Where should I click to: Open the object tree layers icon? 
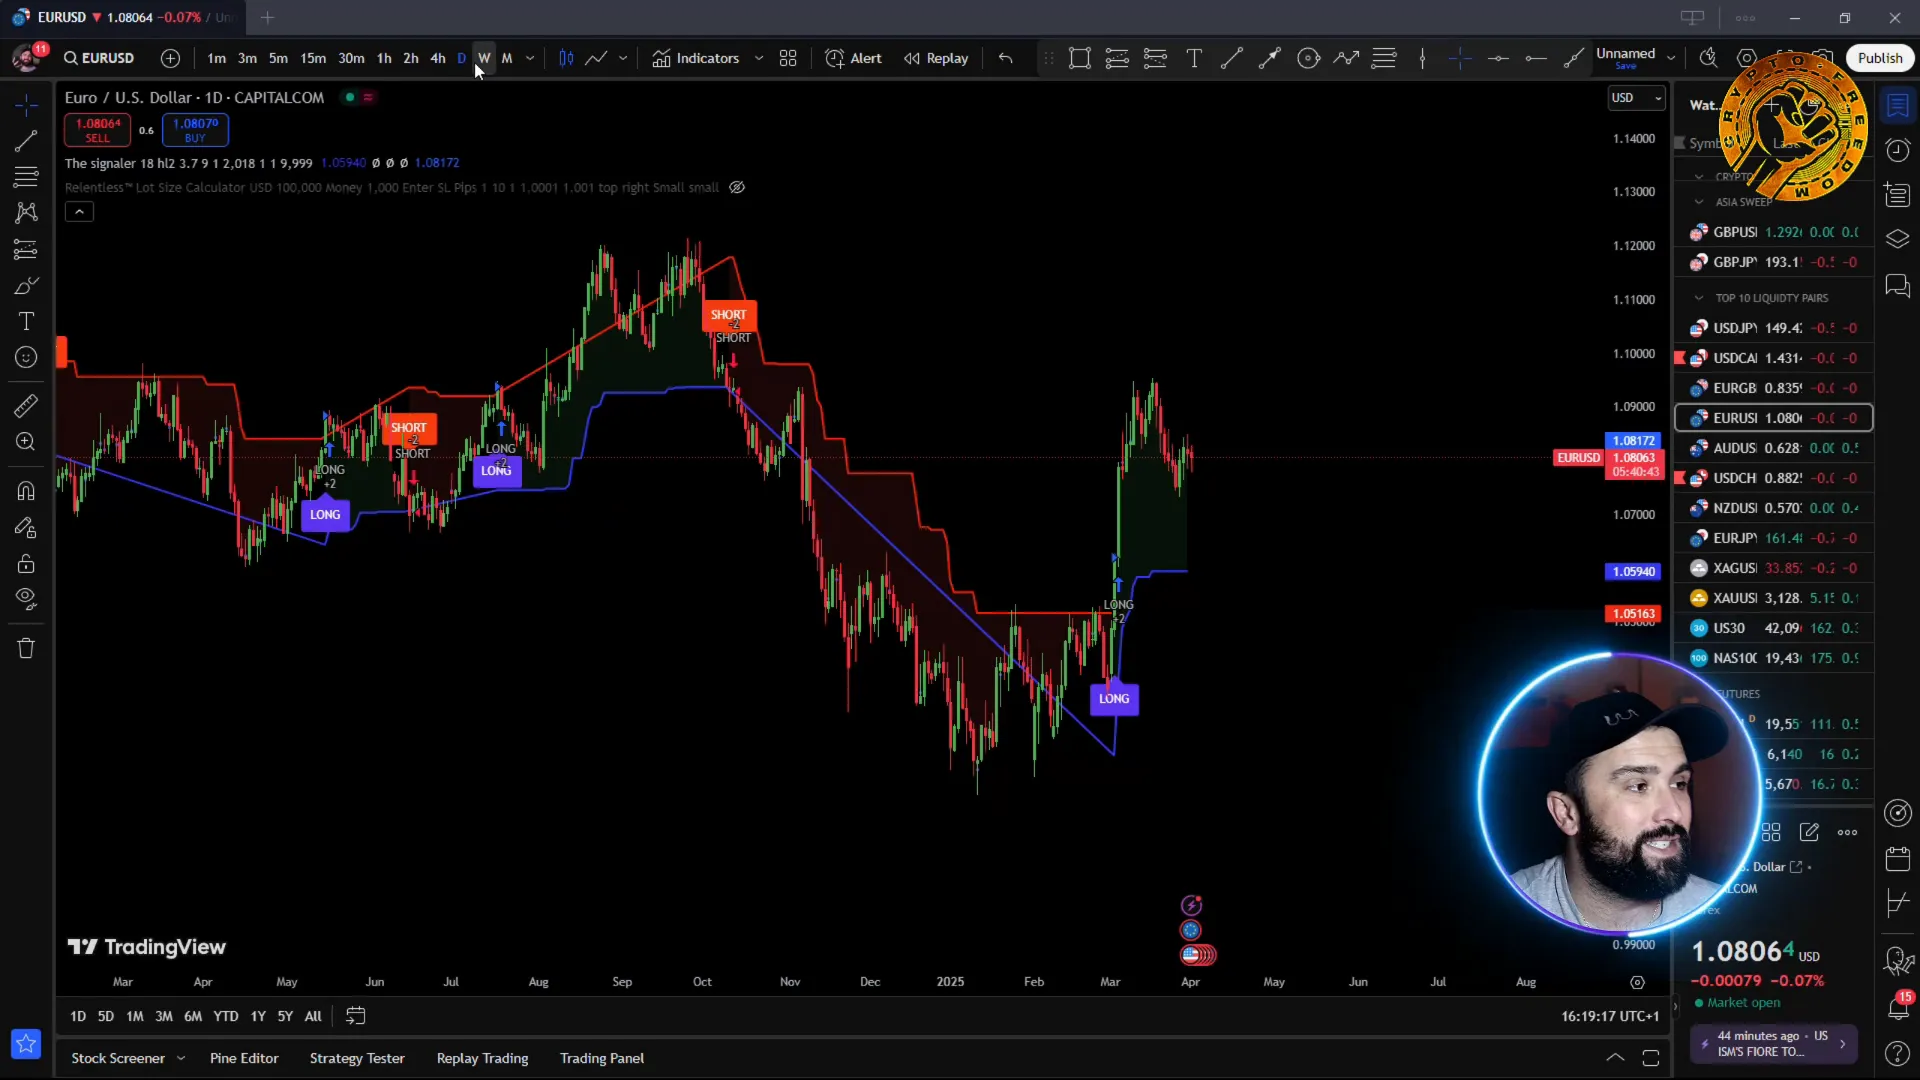pos(1897,239)
